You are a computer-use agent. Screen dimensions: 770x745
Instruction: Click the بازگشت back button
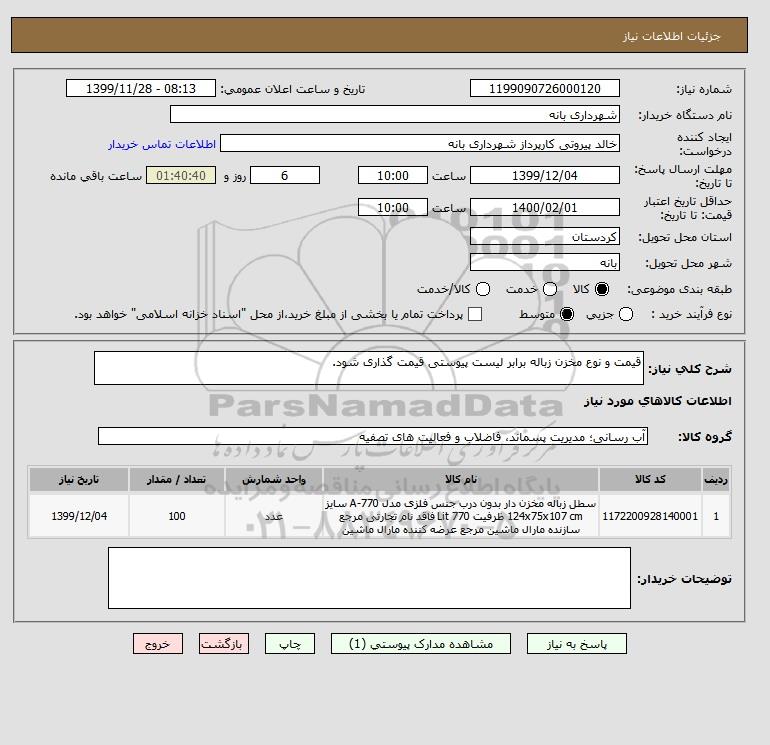224,644
